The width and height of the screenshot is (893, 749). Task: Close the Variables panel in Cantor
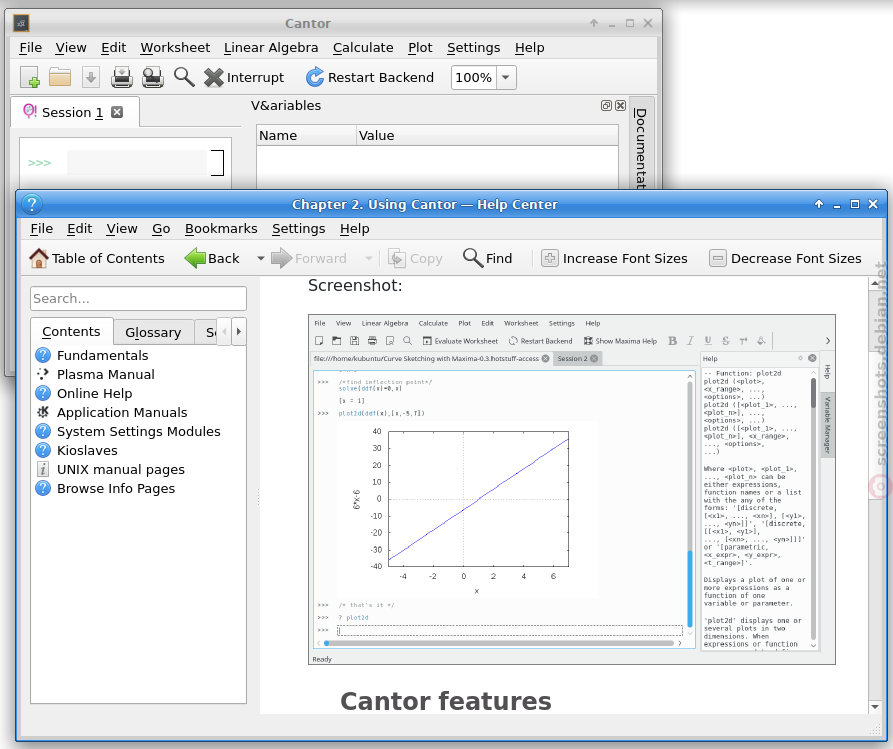click(x=620, y=105)
